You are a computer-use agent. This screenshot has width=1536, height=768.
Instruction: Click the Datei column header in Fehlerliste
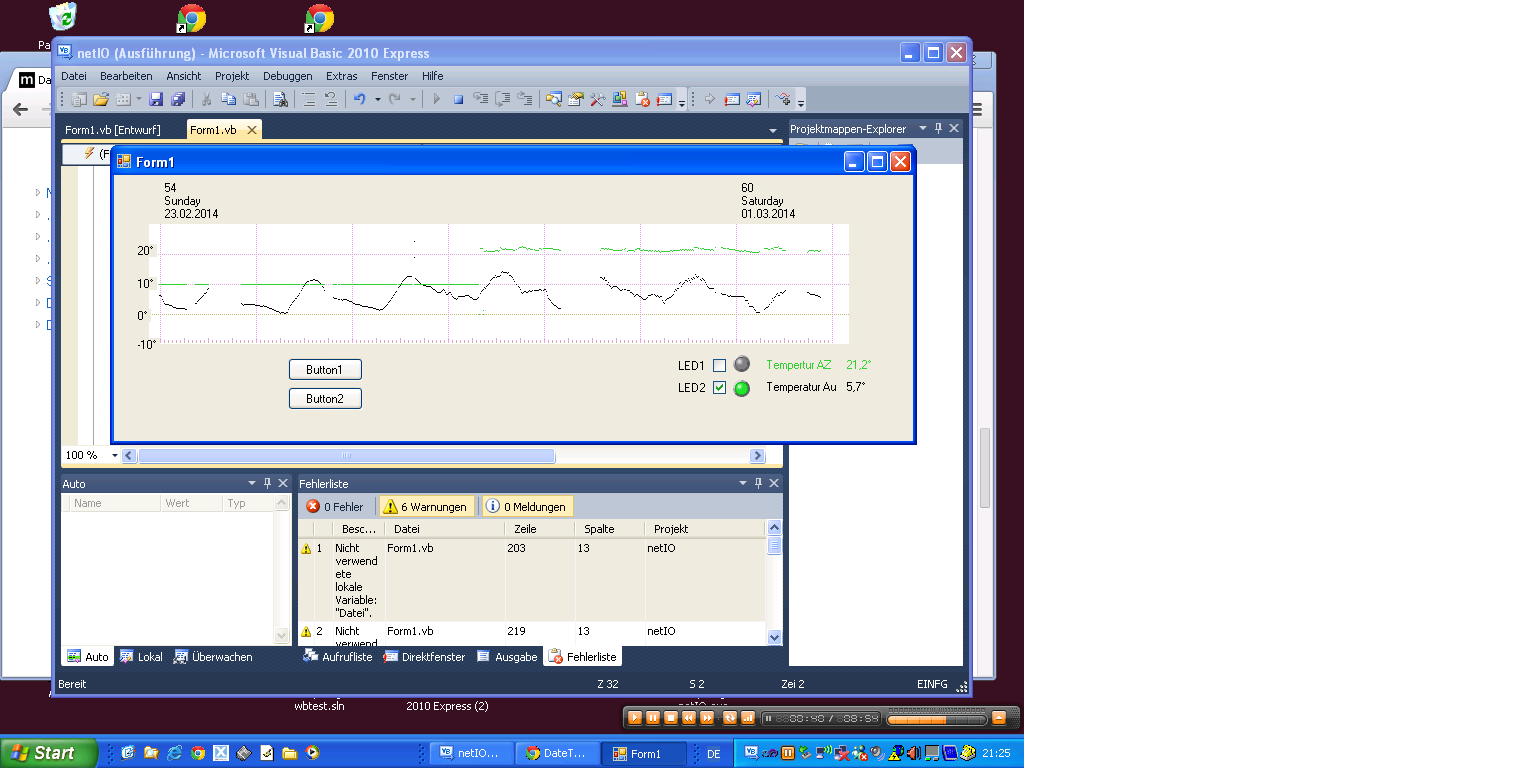pos(445,529)
